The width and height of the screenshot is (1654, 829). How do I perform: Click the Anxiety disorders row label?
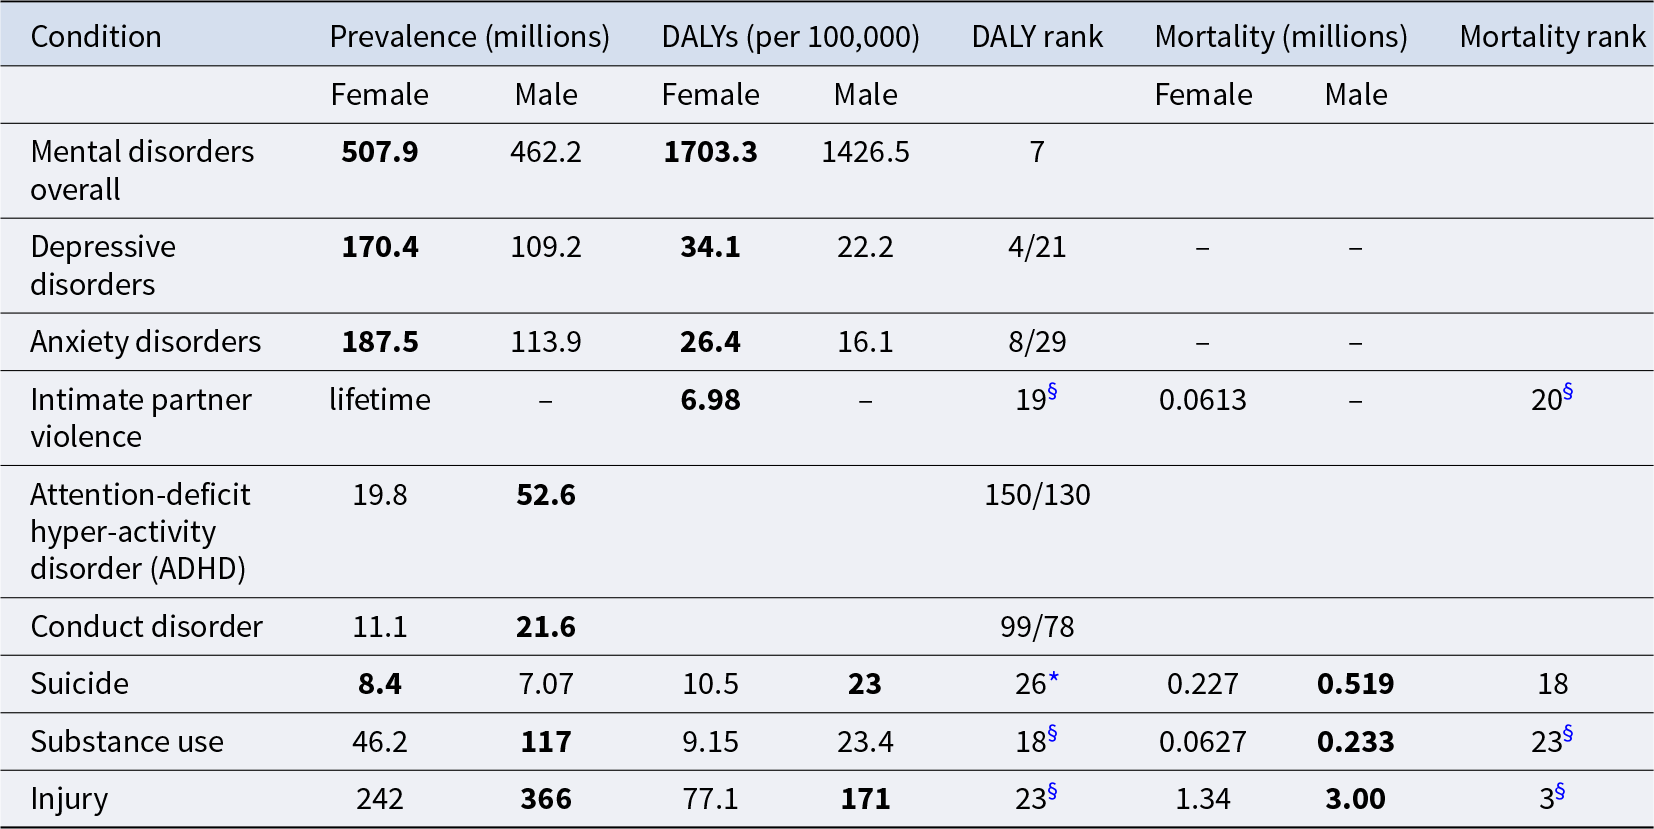click(145, 342)
